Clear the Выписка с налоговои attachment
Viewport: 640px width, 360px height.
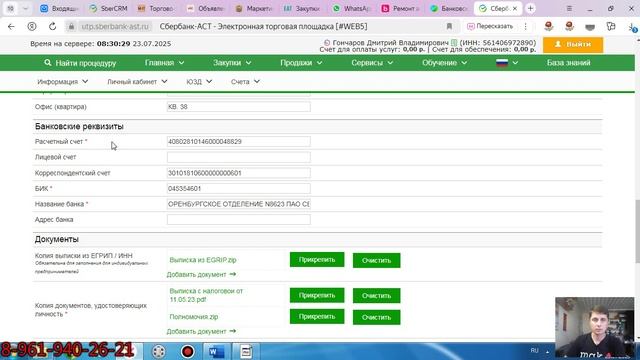coord(376,296)
